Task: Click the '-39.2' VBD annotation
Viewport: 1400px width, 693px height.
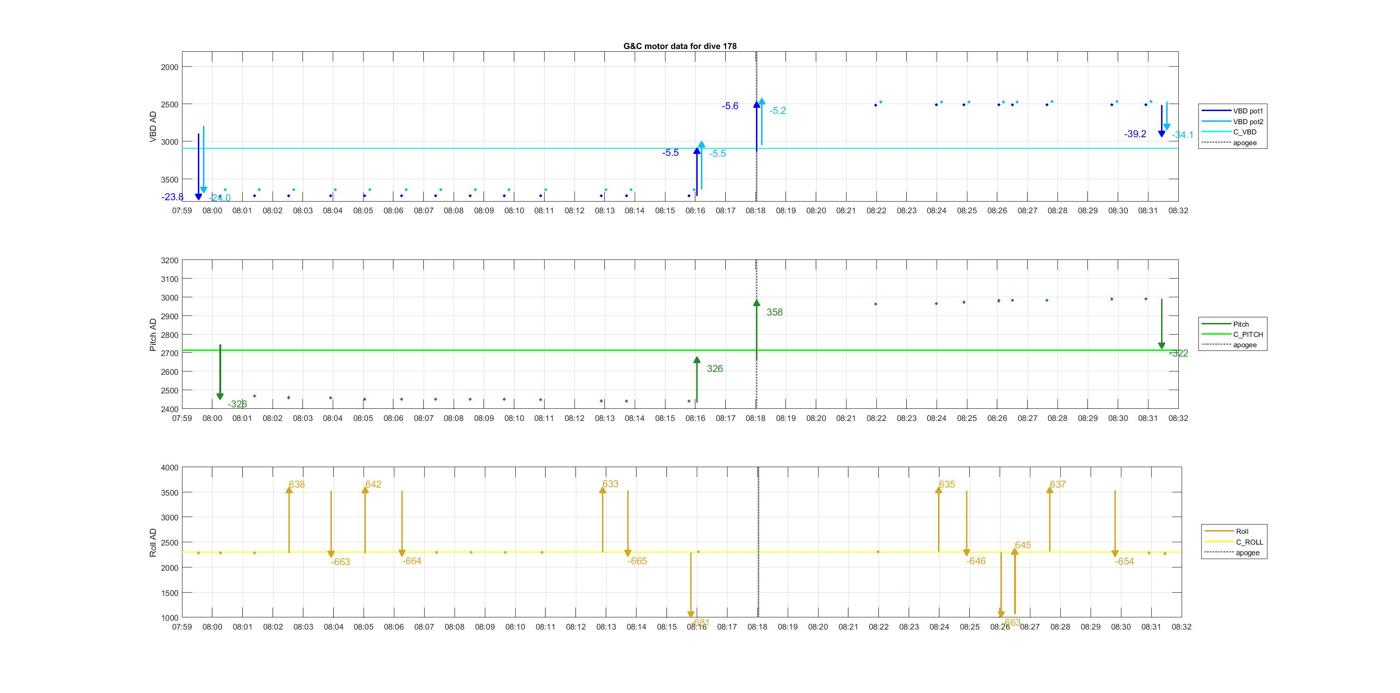Action: coord(1135,134)
